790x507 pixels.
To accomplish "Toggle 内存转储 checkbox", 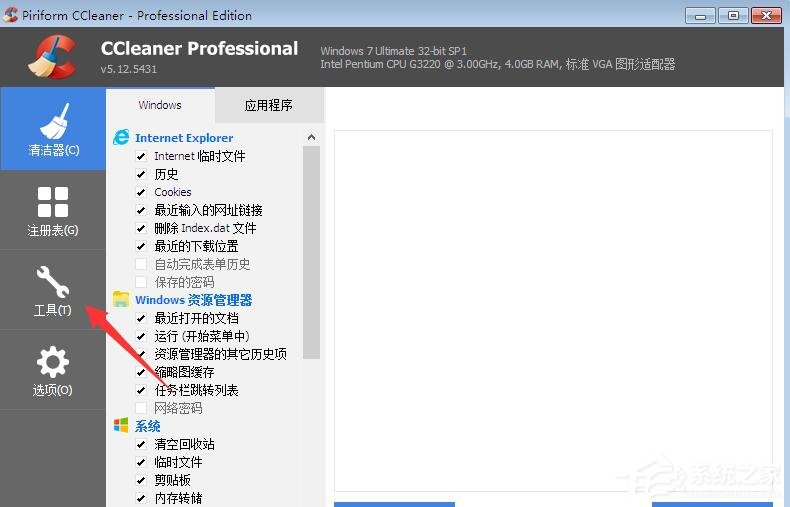I will click(x=141, y=498).
